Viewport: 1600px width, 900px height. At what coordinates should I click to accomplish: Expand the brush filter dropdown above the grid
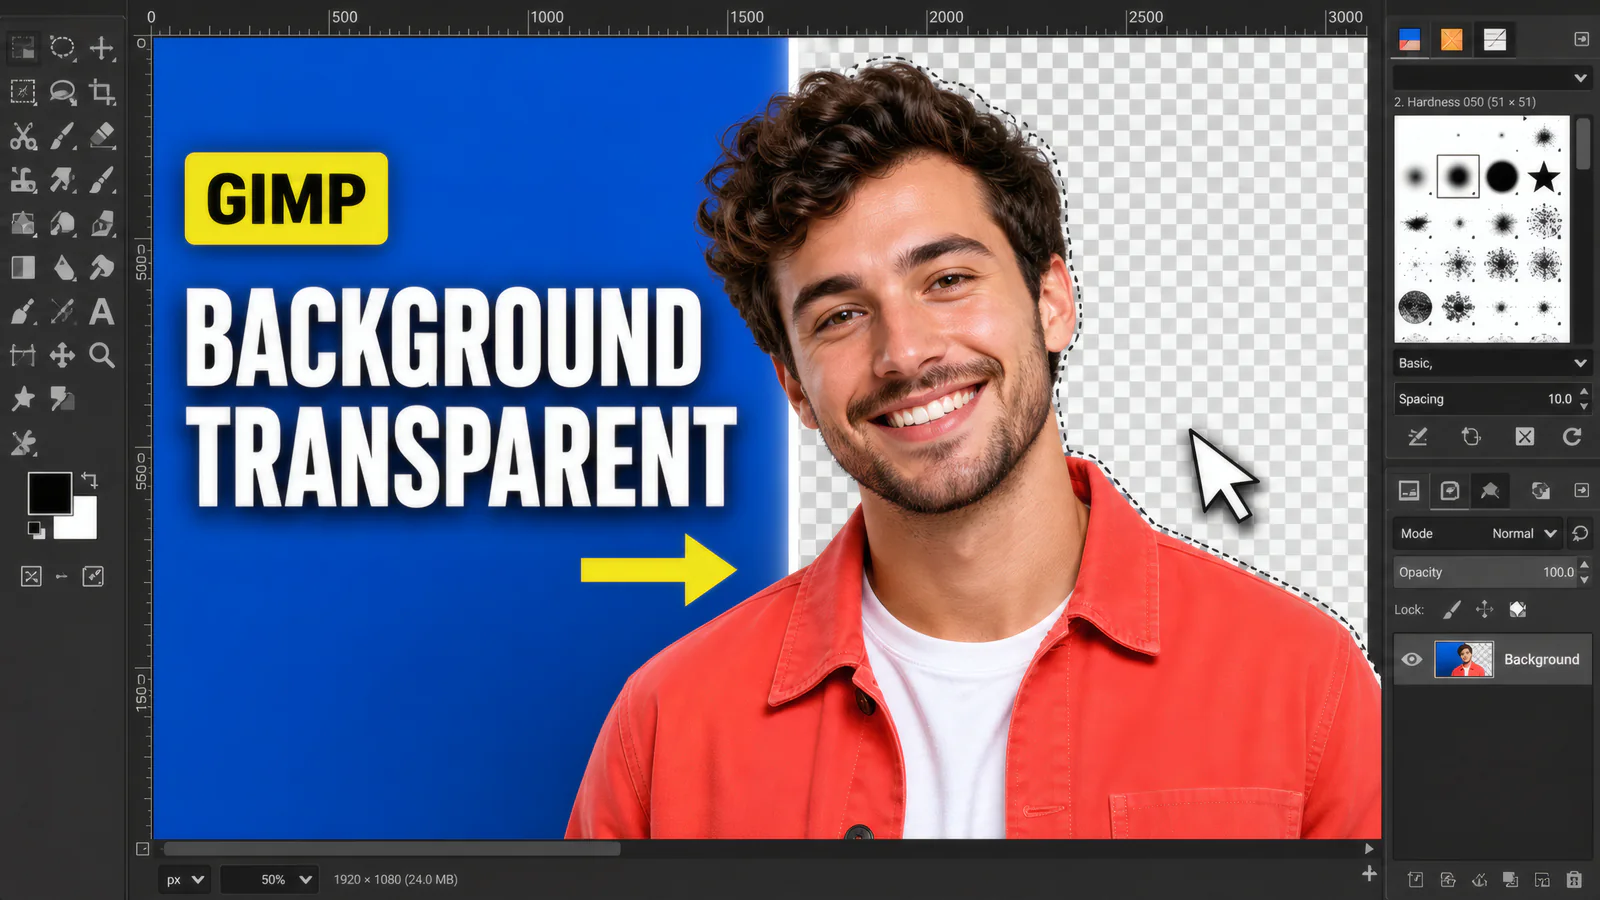1492,78
